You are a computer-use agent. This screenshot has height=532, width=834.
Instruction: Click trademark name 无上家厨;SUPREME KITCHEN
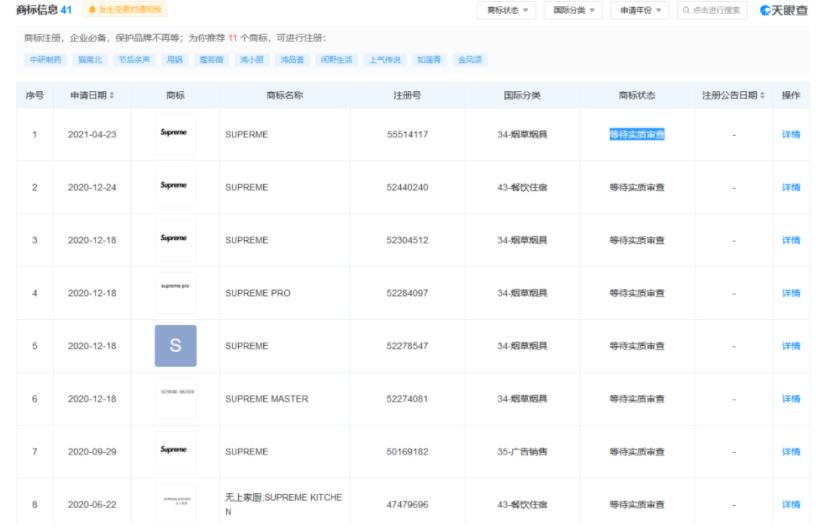click(x=283, y=504)
